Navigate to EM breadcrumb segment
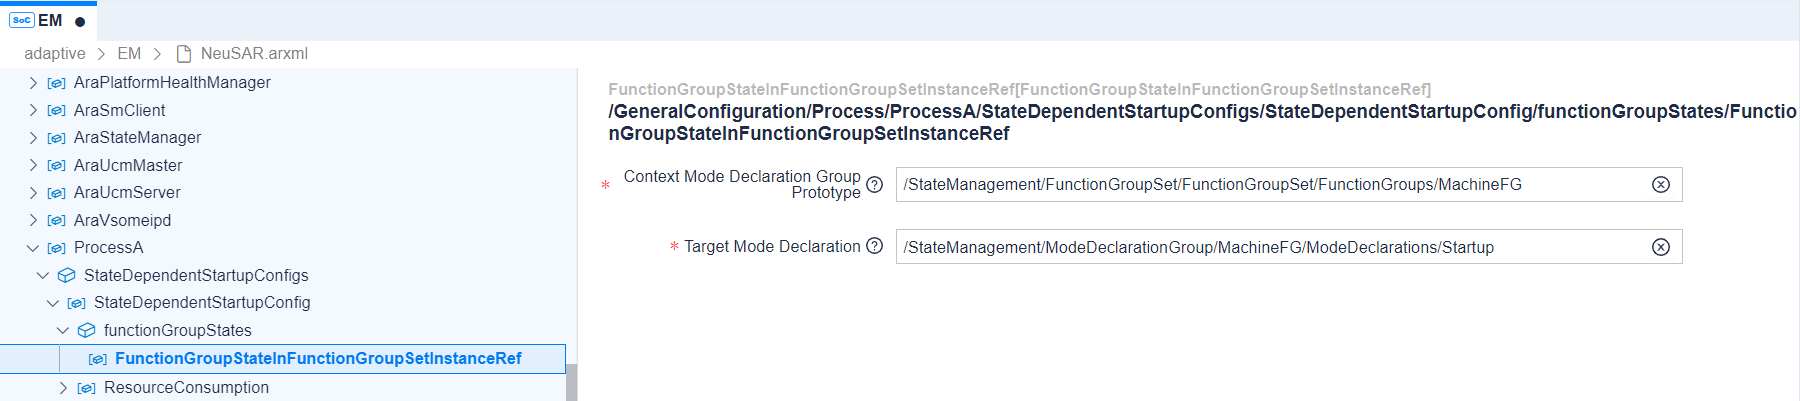 (x=129, y=54)
